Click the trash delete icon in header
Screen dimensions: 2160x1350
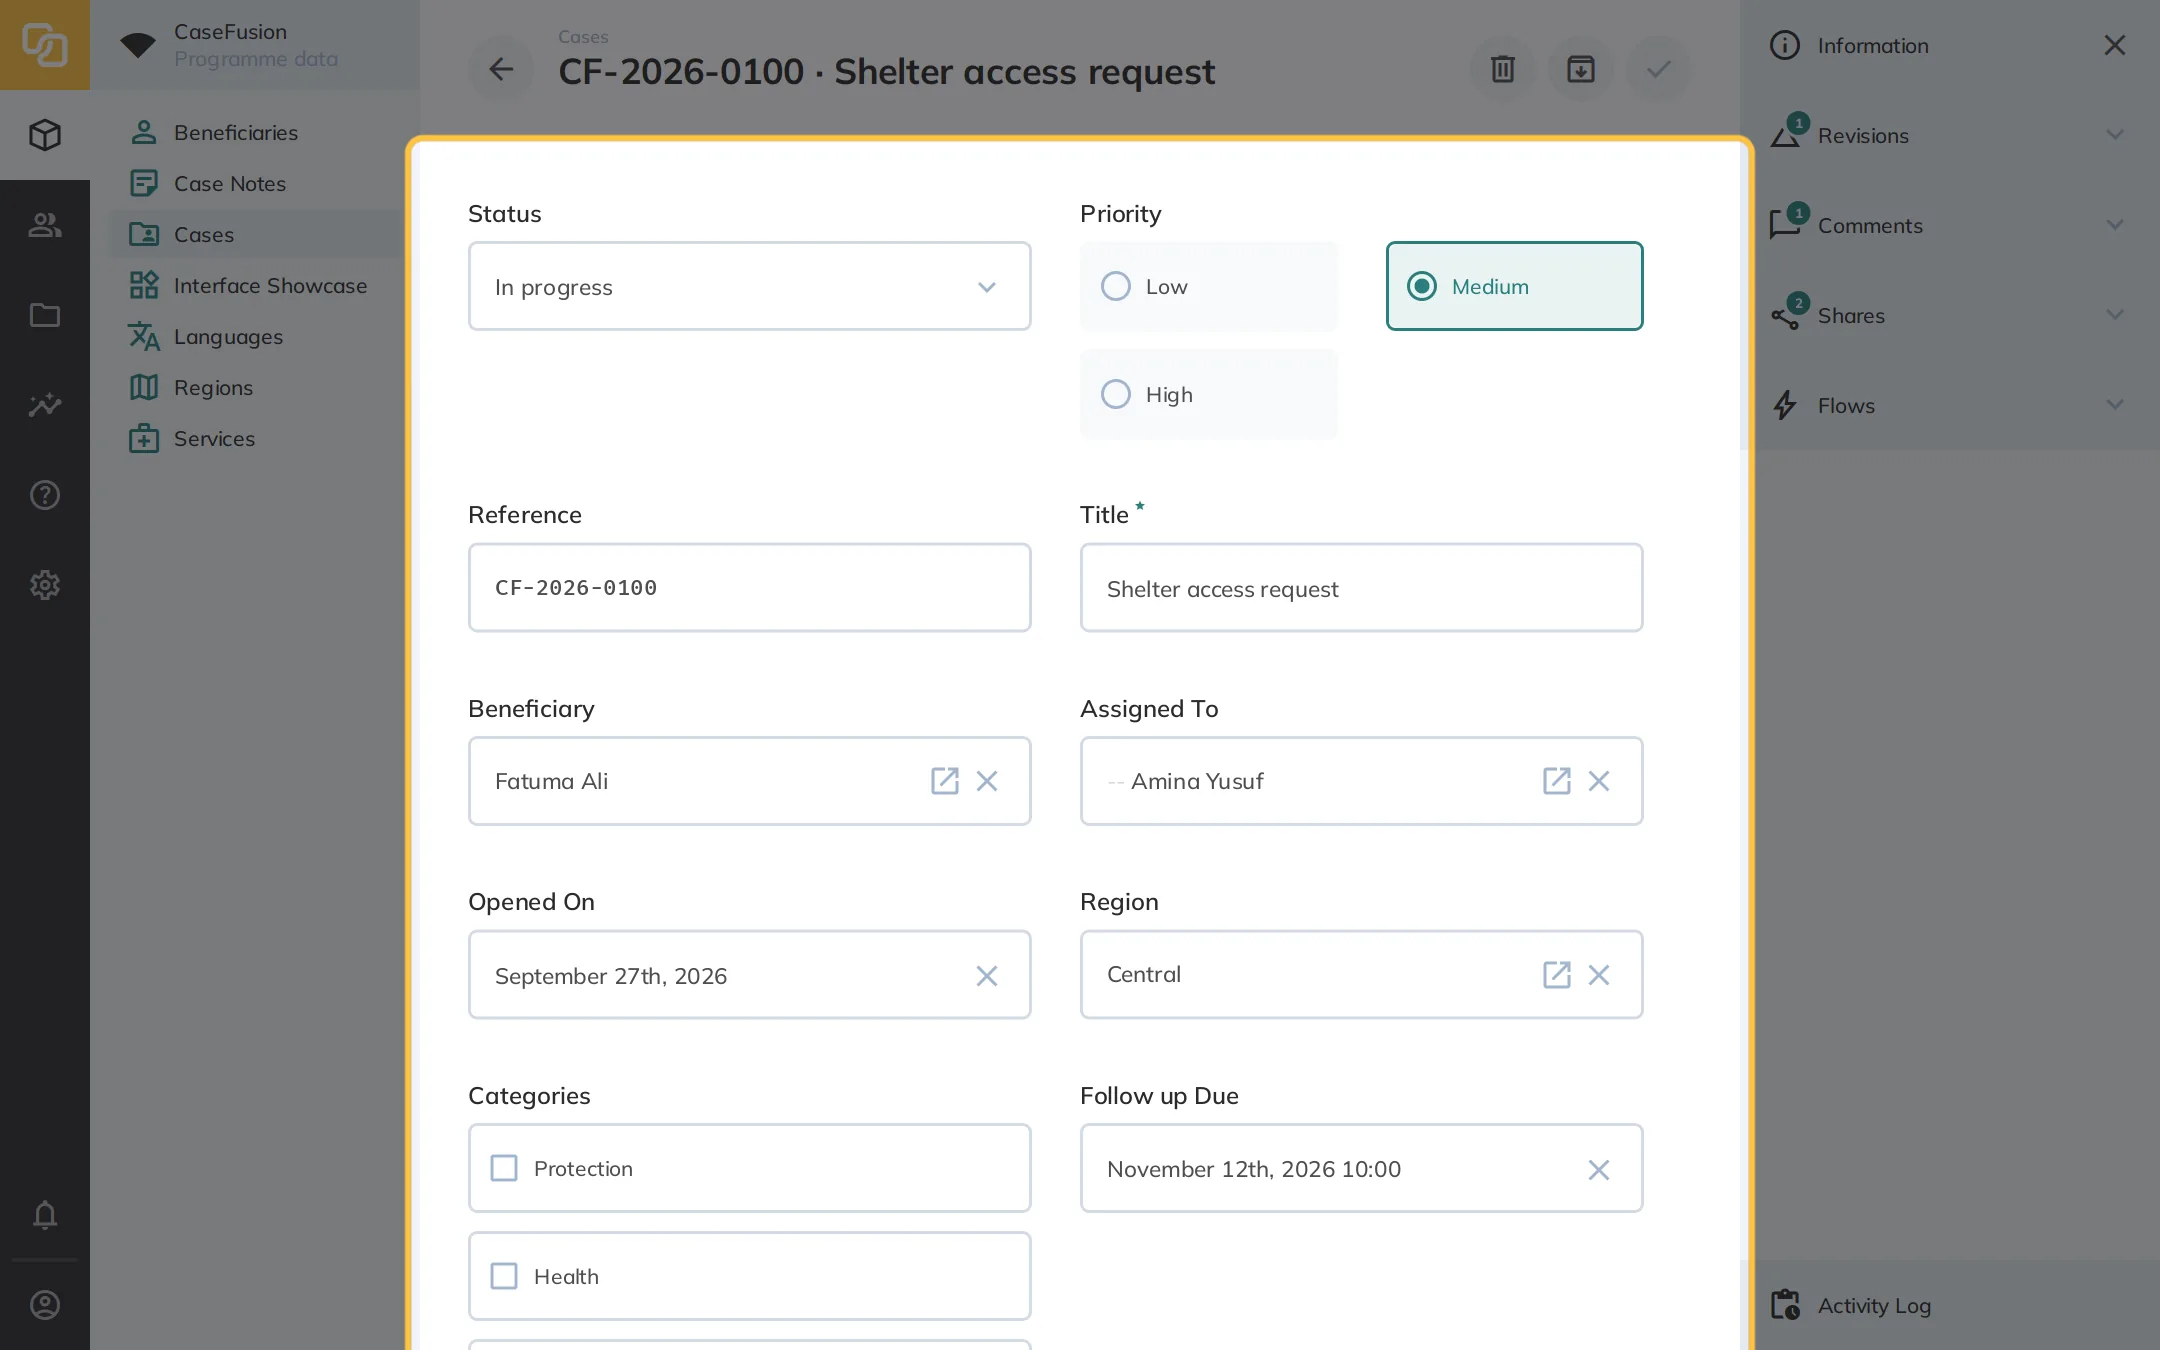pos(1502,69)
